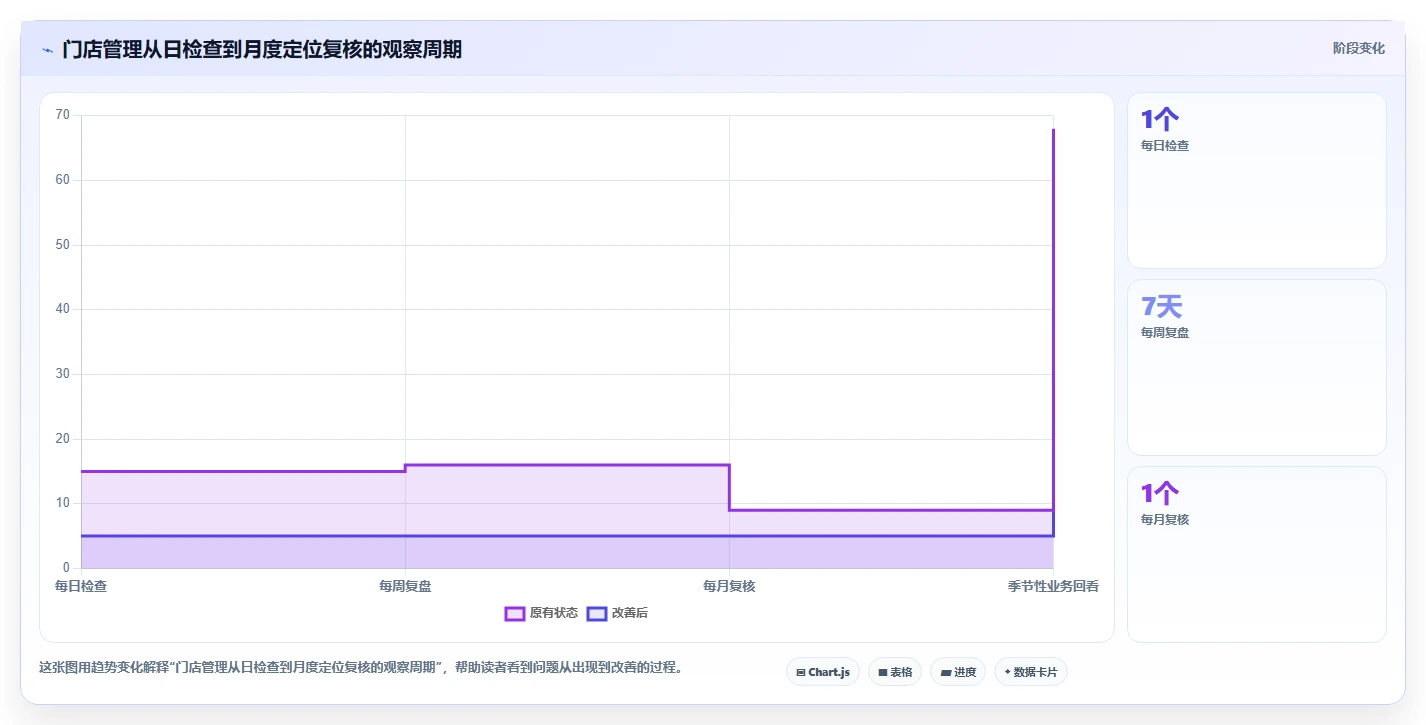Select the 数据卡片 tag
The width and height of the screenshot is (1426, 725).
click(1030, 672)
